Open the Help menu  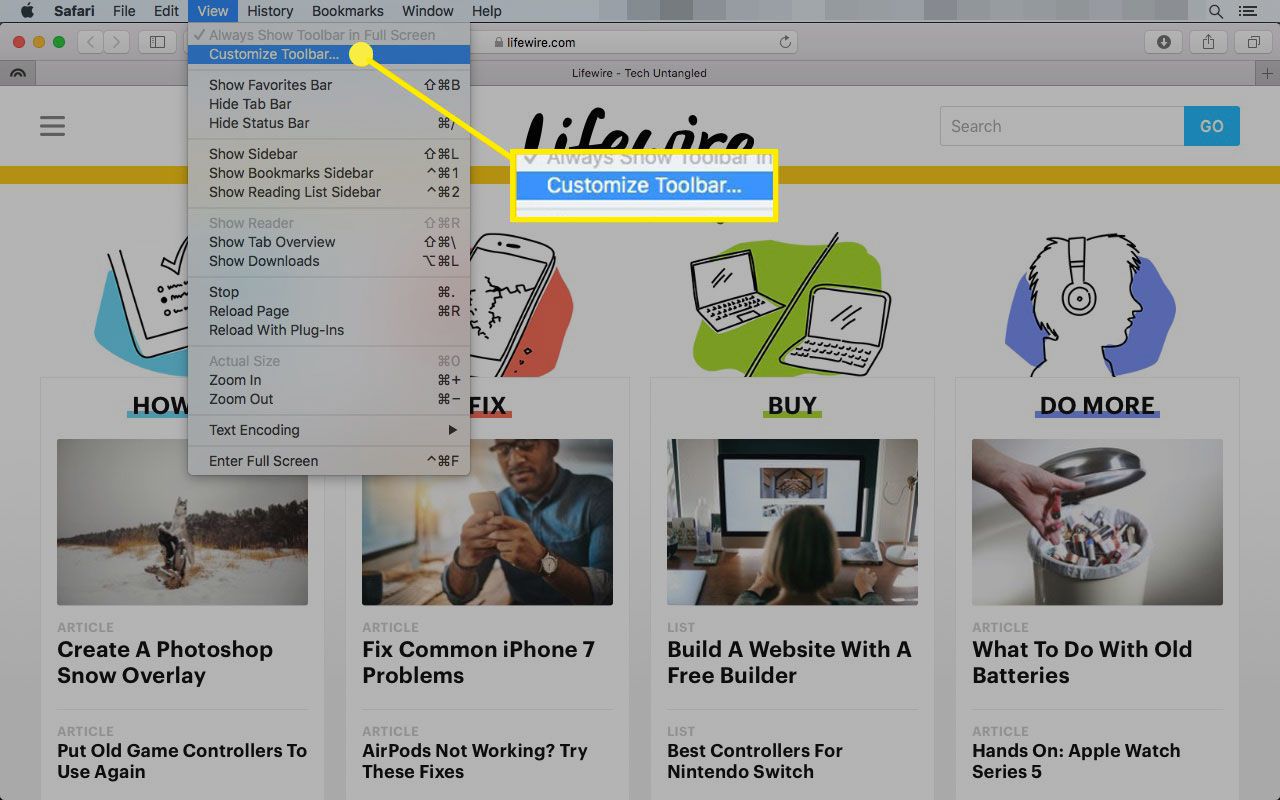click(x=486, y=11)
